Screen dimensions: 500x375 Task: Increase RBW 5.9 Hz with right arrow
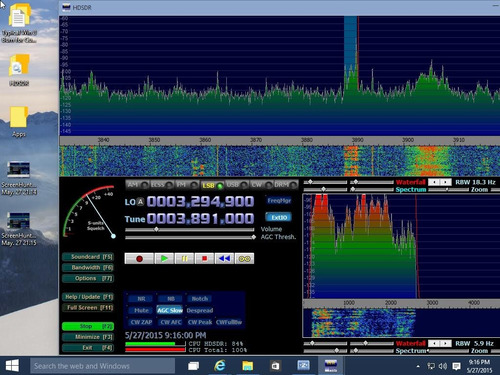(x=446, y=343)
